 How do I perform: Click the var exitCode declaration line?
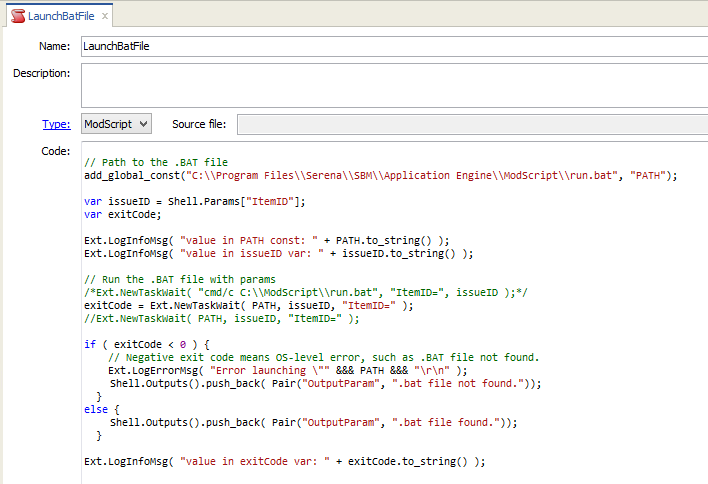(122, 214)
